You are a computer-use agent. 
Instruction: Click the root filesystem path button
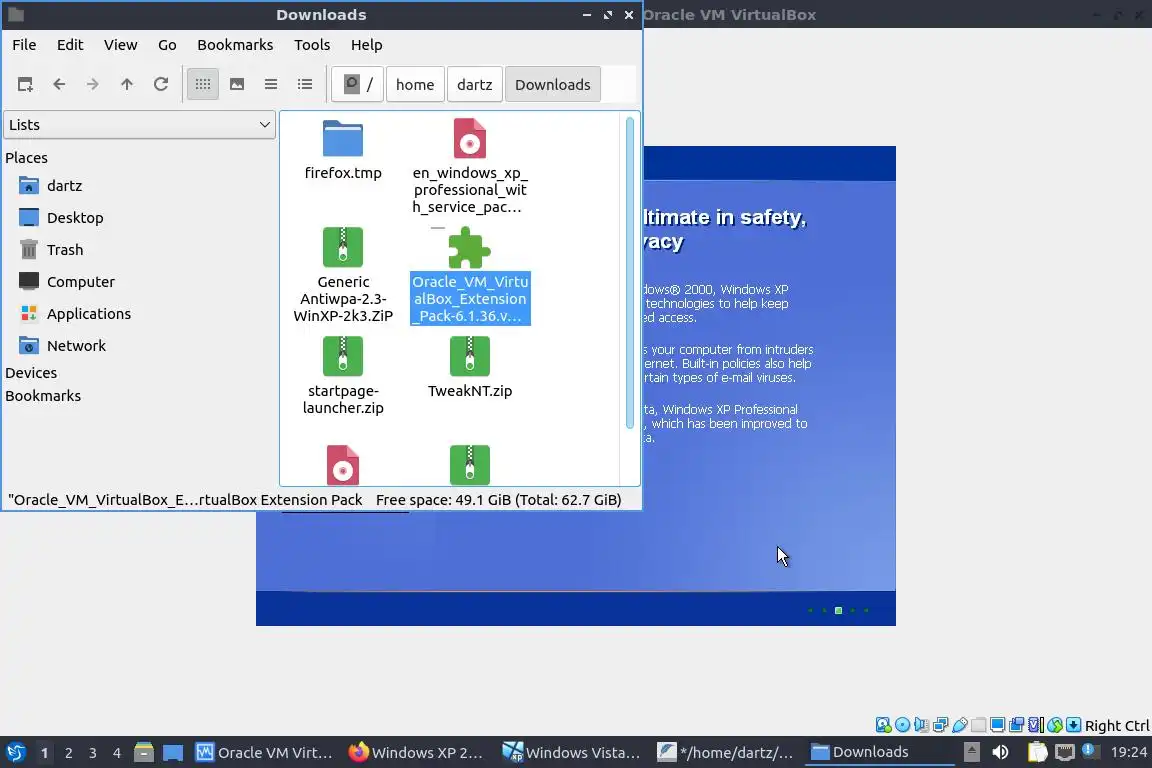[x=358, y=85]
